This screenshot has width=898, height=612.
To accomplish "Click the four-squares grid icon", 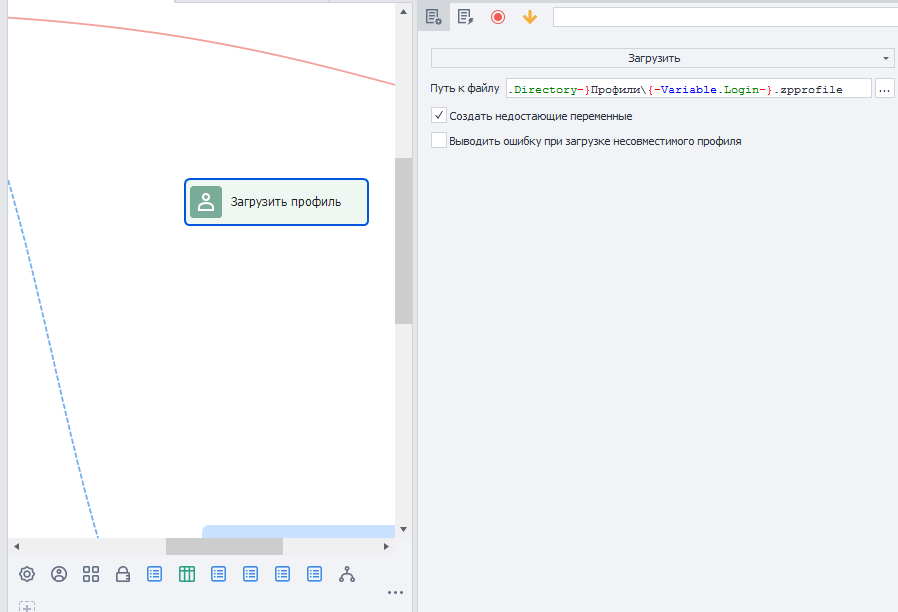I will pyautogui.click(x=91, y=574).
